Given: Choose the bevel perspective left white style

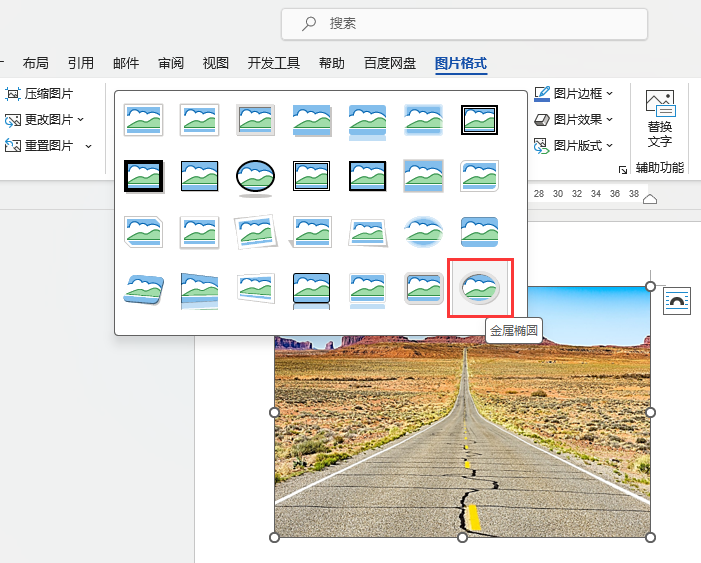Looking at the screenshot, I should [255, 288].
